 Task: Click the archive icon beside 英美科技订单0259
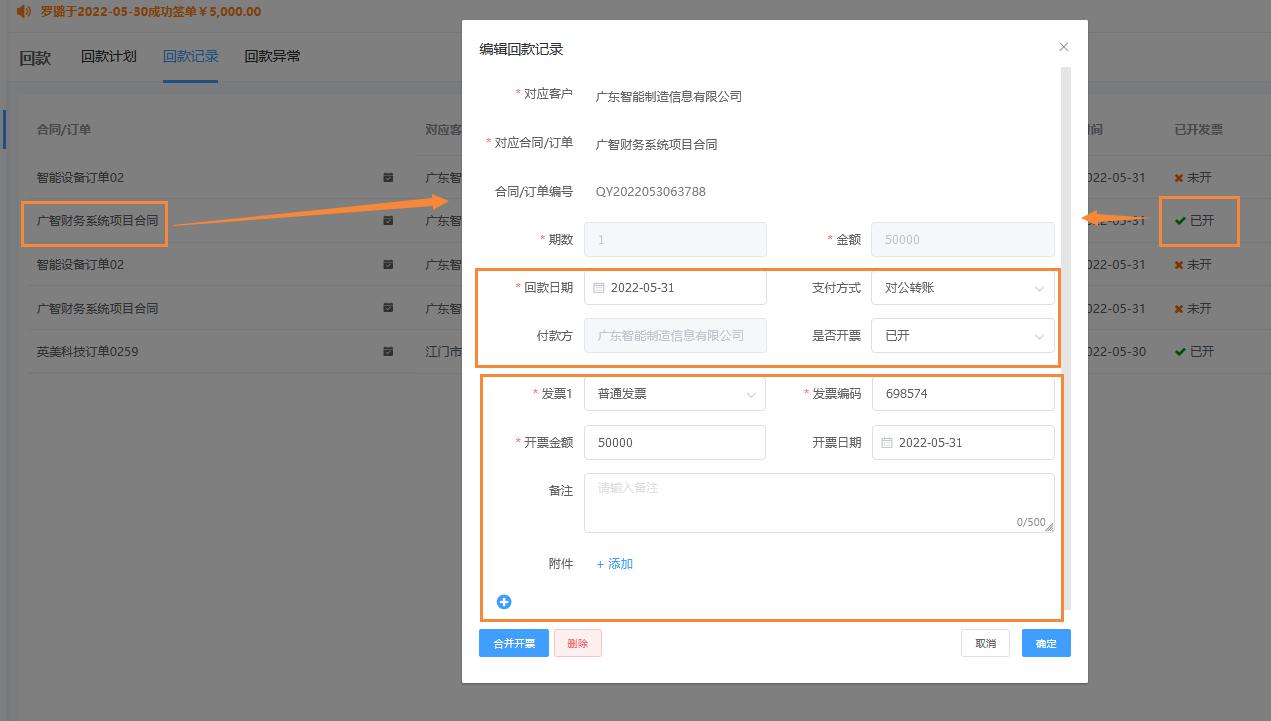(x=388, y=352)
